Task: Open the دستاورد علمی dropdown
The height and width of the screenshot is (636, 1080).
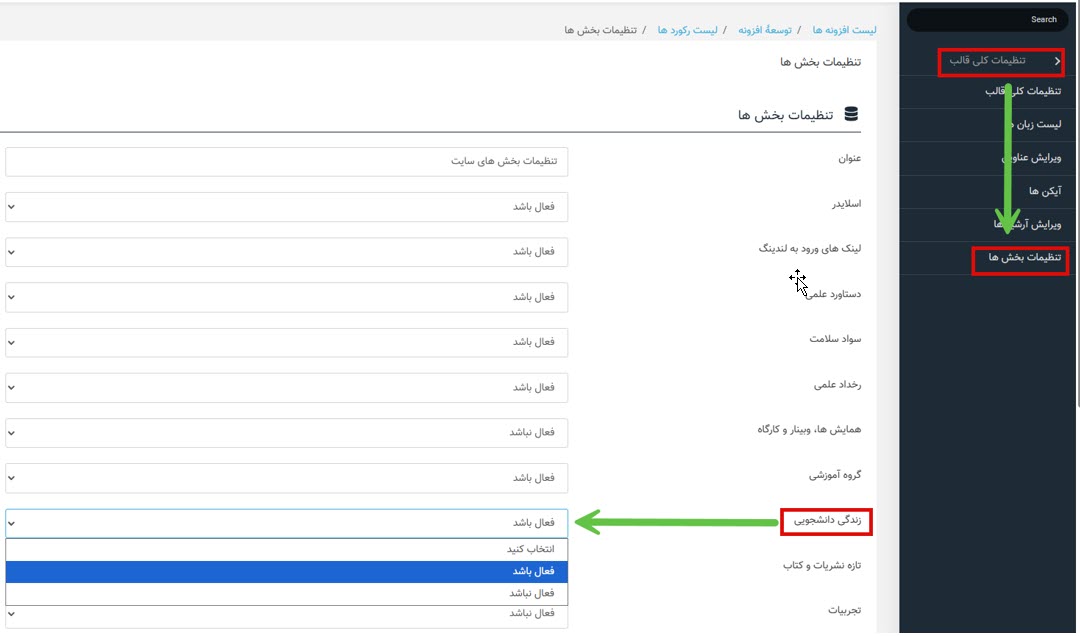Action: [x=286, y=297]
